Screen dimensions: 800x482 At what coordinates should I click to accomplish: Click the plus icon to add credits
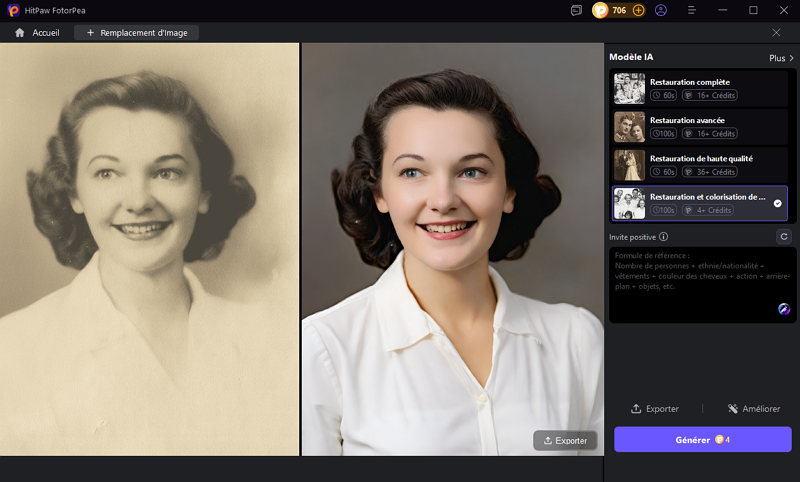[x=639, y=10]
